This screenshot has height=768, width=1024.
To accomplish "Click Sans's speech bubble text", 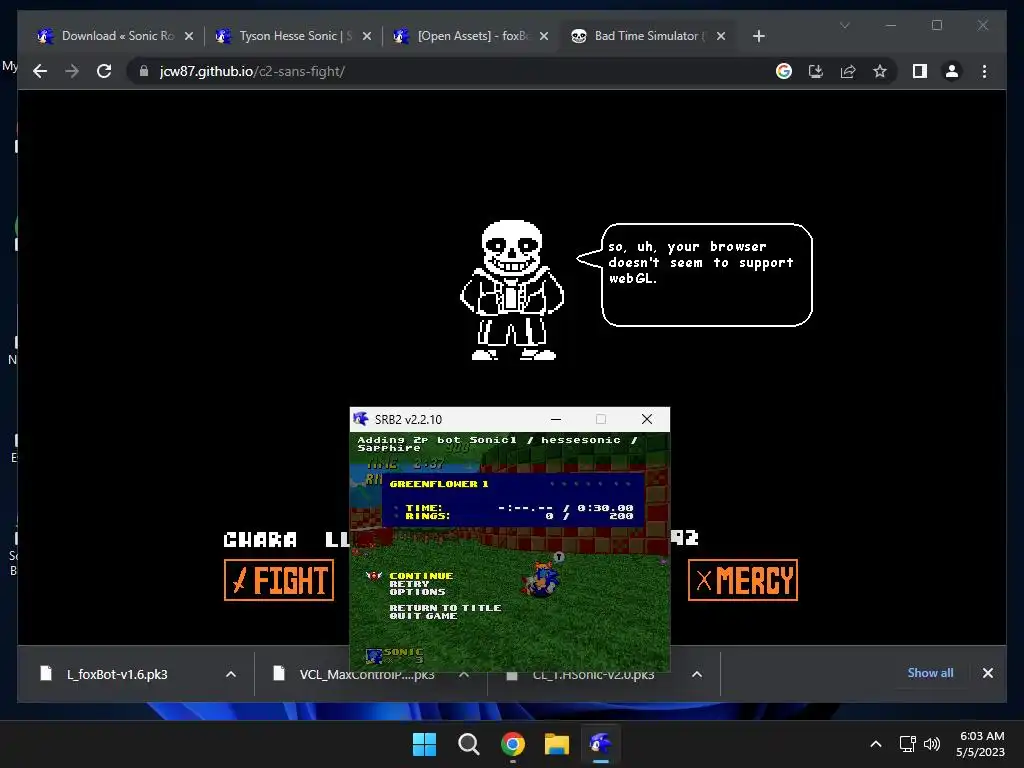I will 701,263.
